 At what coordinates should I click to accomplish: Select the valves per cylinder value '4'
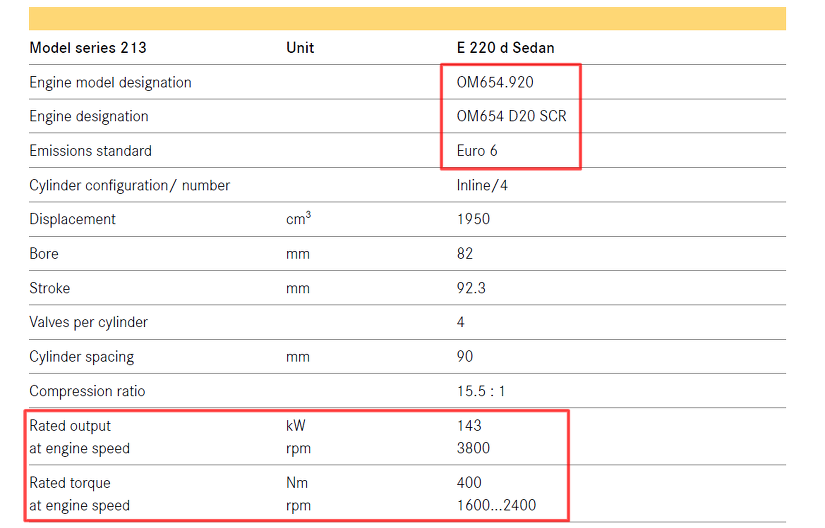[460, 322]
